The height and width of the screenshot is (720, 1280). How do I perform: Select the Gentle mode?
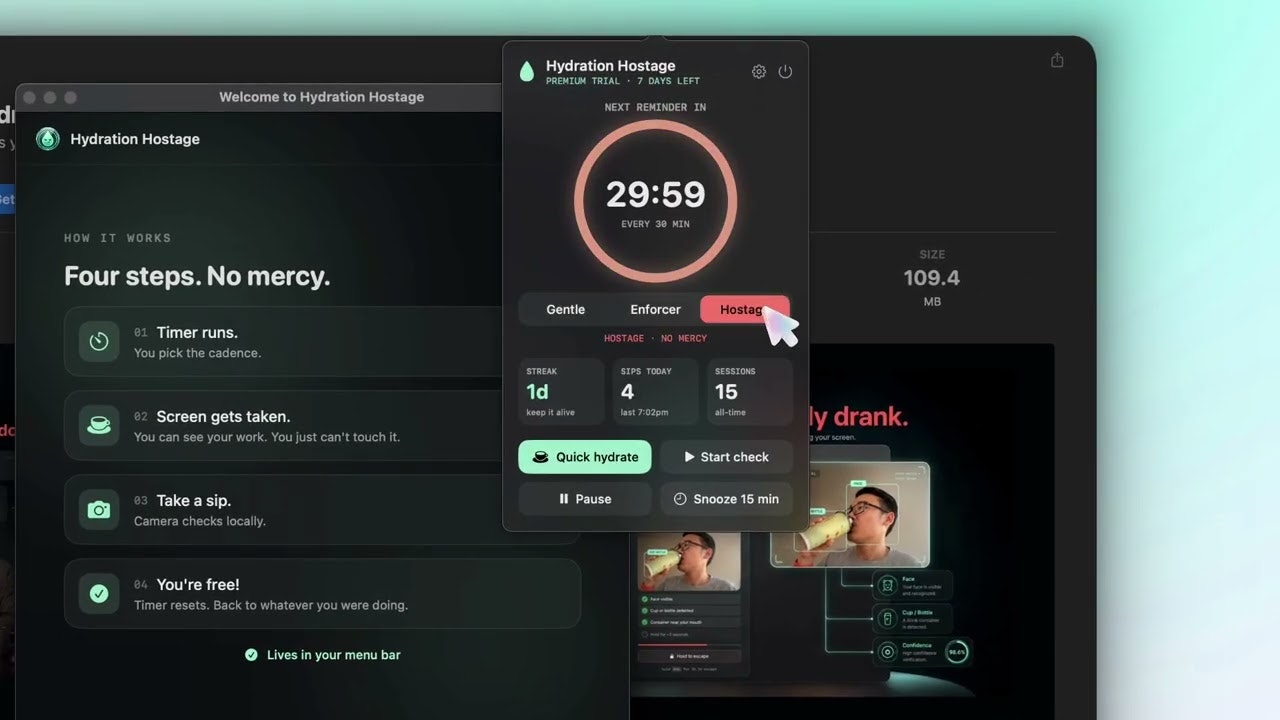[x=565, y=309]
